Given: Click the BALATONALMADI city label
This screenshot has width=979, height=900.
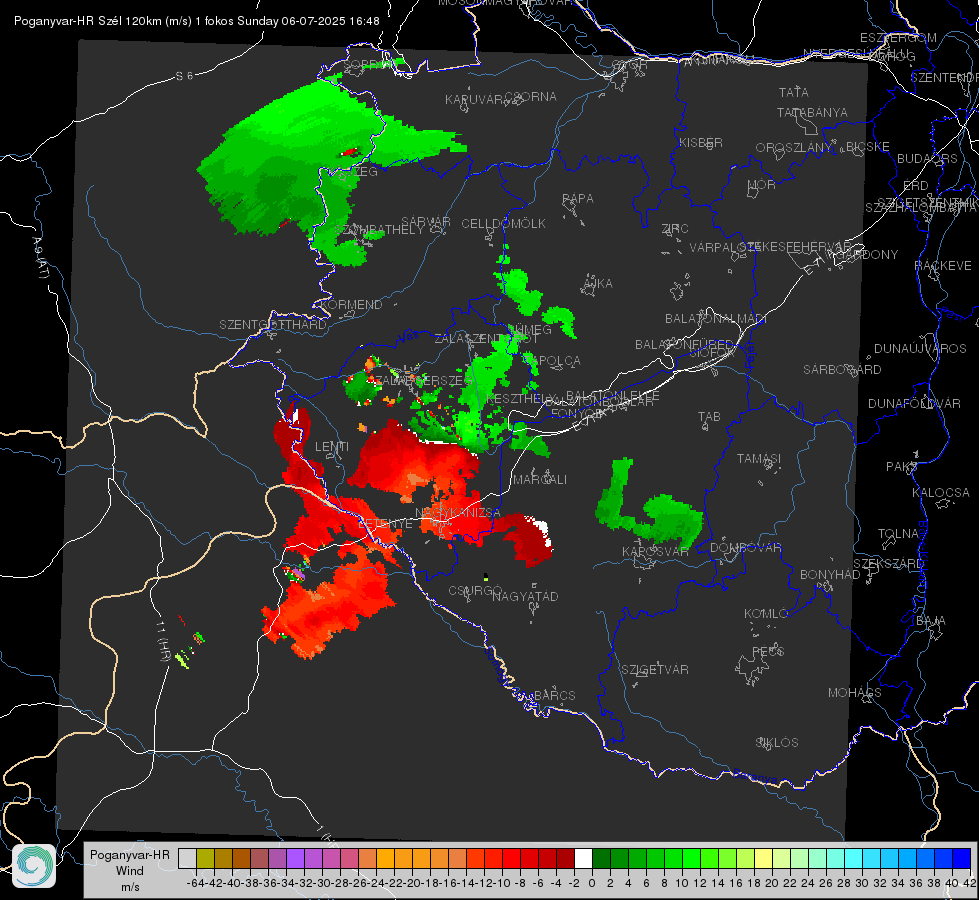Looking at the screenshot, I should [716, 318].
